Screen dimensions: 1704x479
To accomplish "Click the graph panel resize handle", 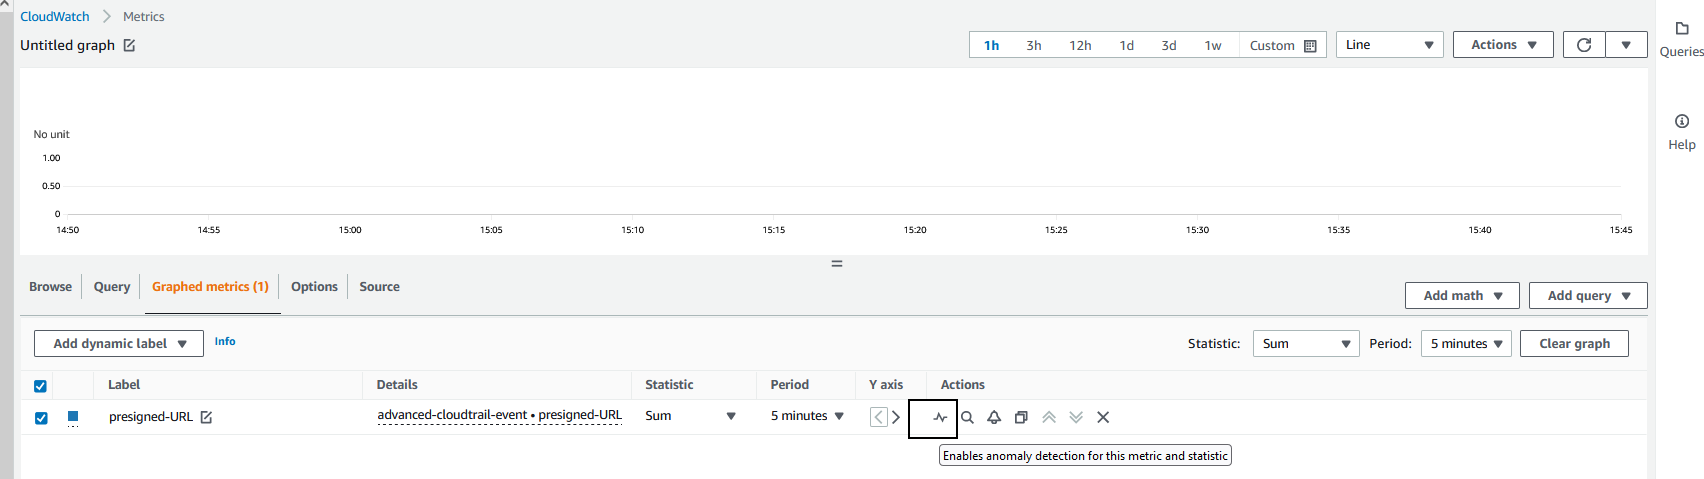I will pos(837,264).
